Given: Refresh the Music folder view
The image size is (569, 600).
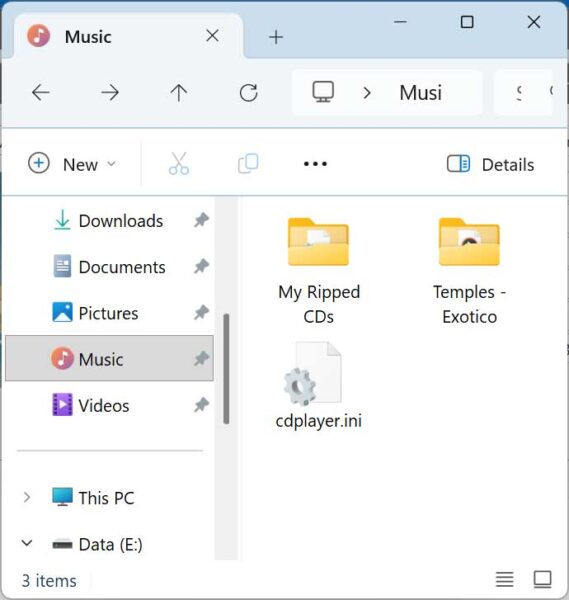Looking at the screenshot, I should click(248, 93).
